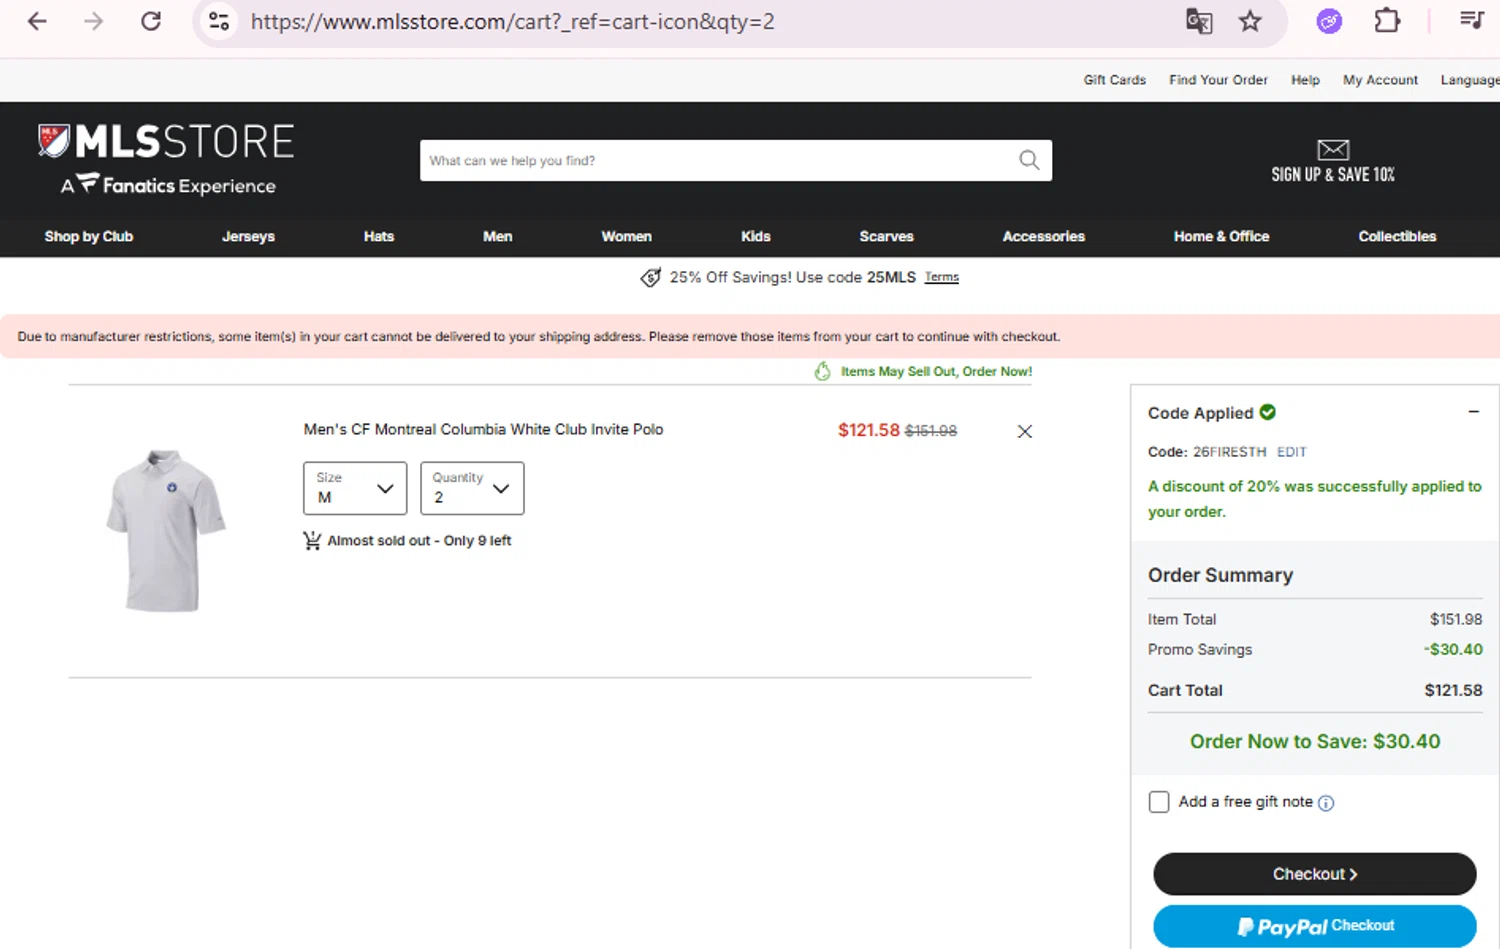Viewport: 1500px width, 949px height.
Task: Click the Promo Savings -$30.40 amount
Action: [1453, 649]
